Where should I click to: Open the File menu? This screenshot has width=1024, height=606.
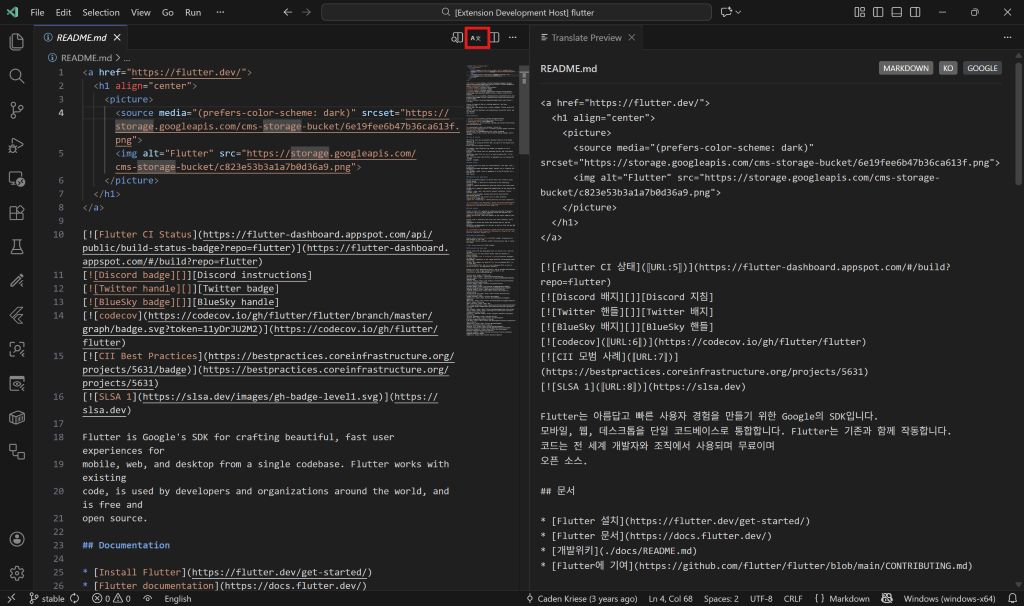(37, 12)
